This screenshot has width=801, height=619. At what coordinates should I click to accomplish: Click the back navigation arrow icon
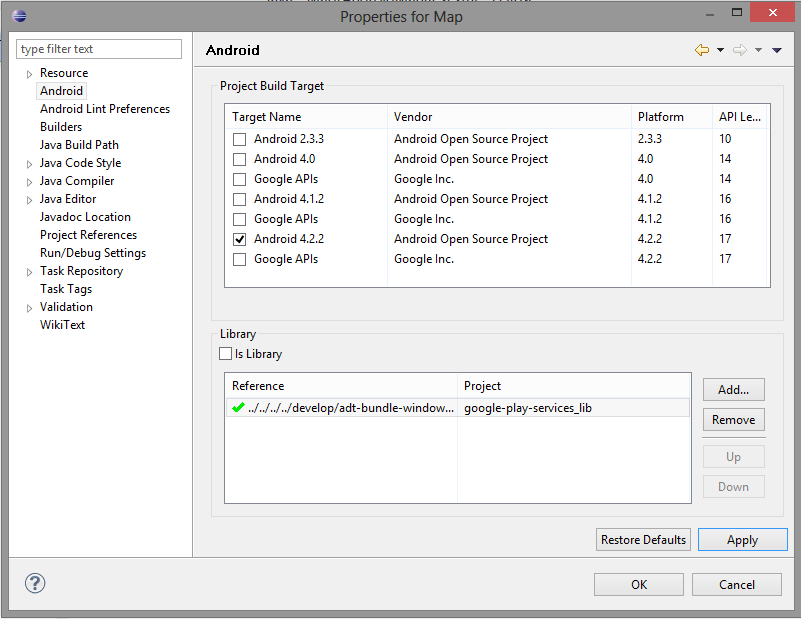point(702,50)
